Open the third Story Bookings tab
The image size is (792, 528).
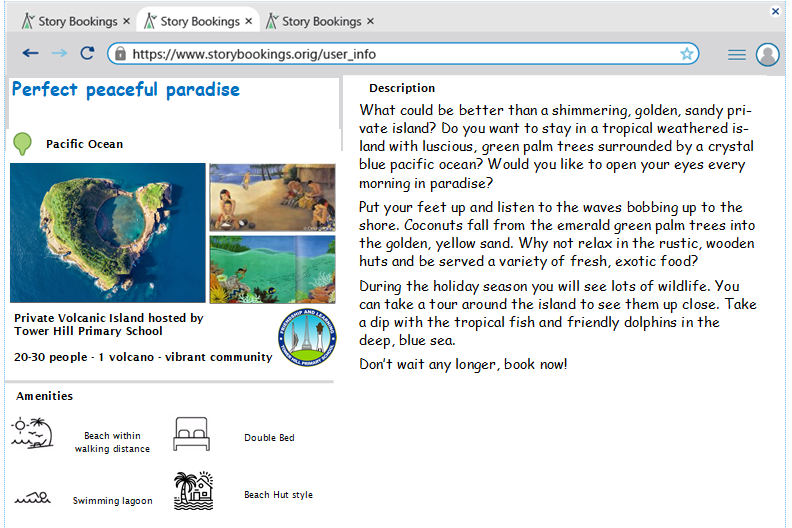320,21
